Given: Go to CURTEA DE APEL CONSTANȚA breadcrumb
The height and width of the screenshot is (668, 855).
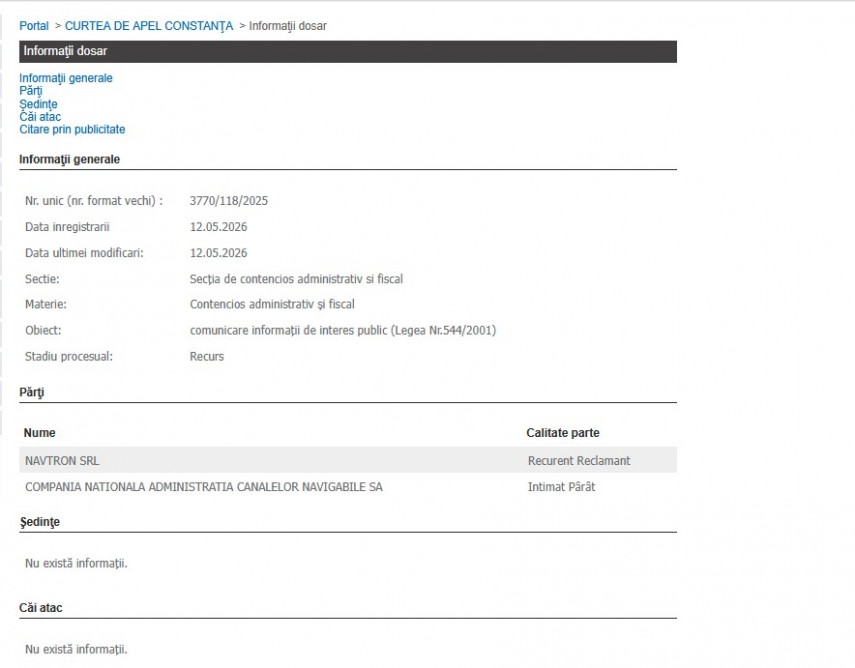Looking at the screenshot, I should (x=149, y=26).
